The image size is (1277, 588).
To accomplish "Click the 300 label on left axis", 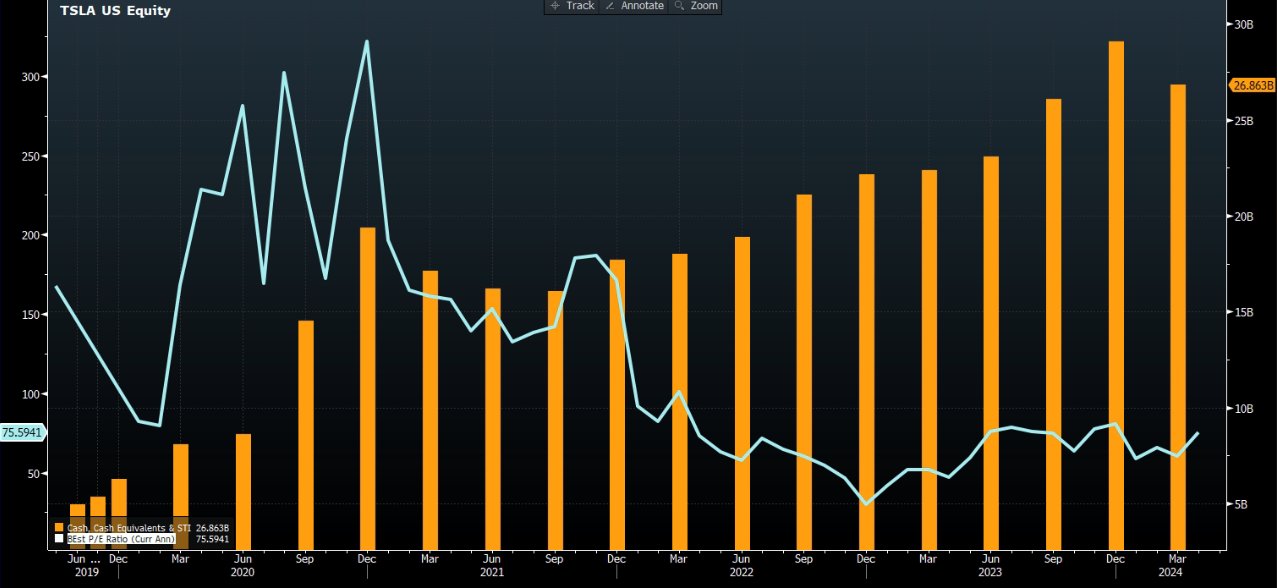I will point(30,77).
